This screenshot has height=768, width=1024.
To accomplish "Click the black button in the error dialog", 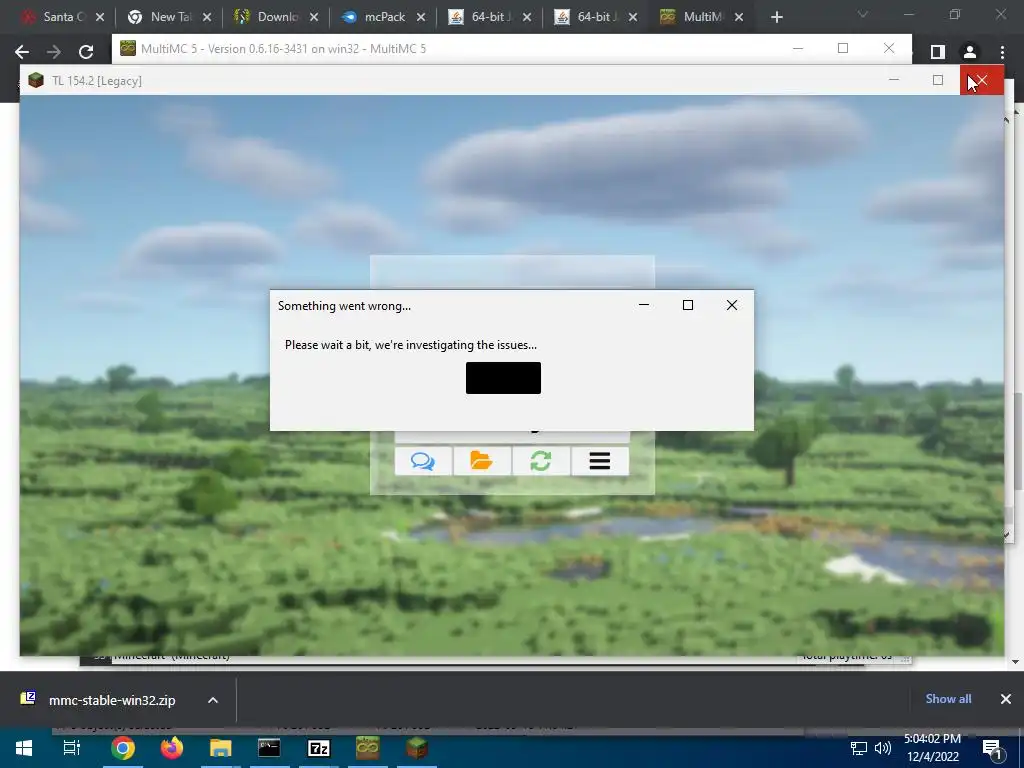I will (503, 378).
